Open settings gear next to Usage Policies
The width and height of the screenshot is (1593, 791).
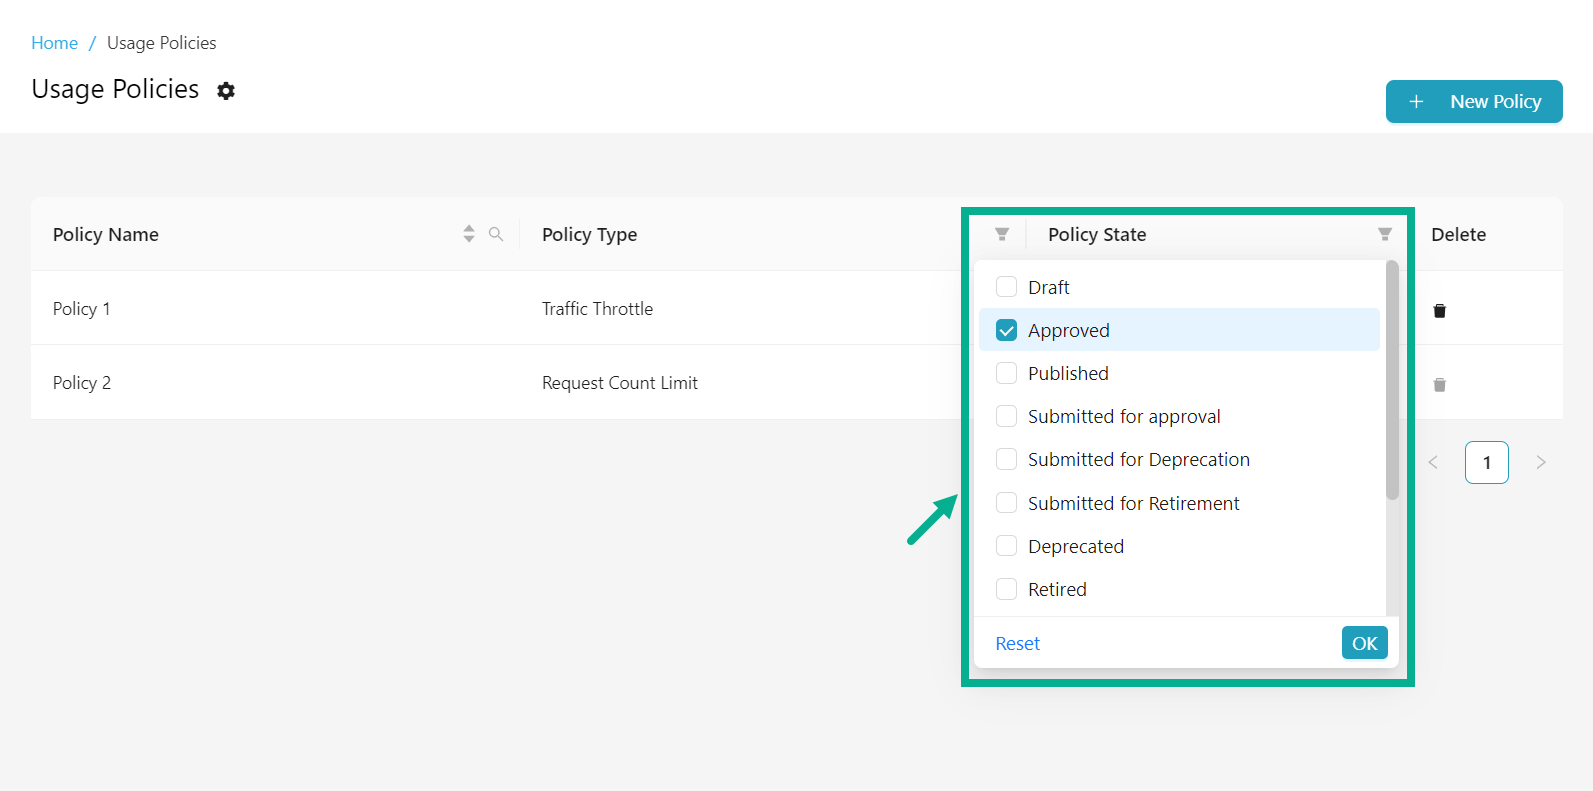coord(226,91)
